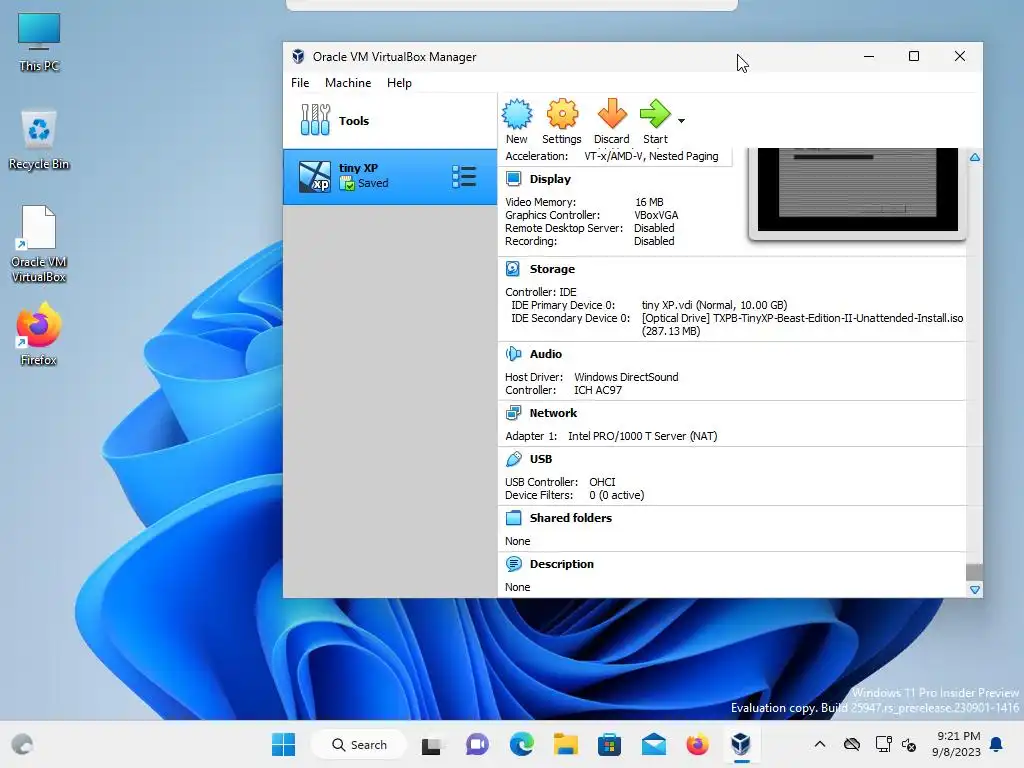Select the Tools entry in sidebar
This screenshot has height=768, width=1024.
390,121
